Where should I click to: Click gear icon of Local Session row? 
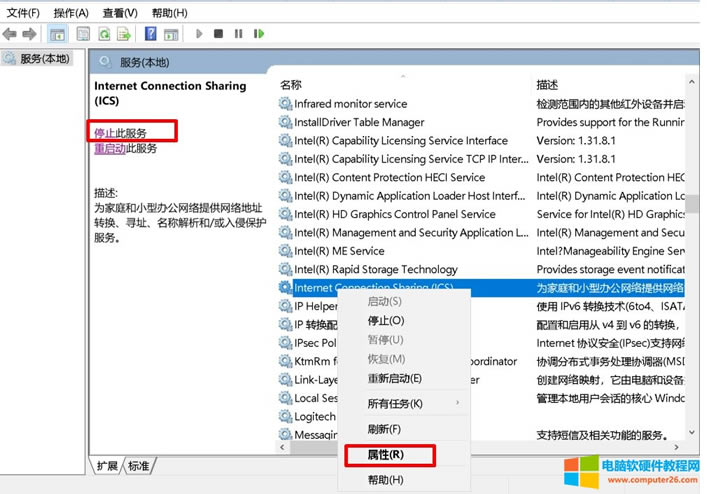285,398
